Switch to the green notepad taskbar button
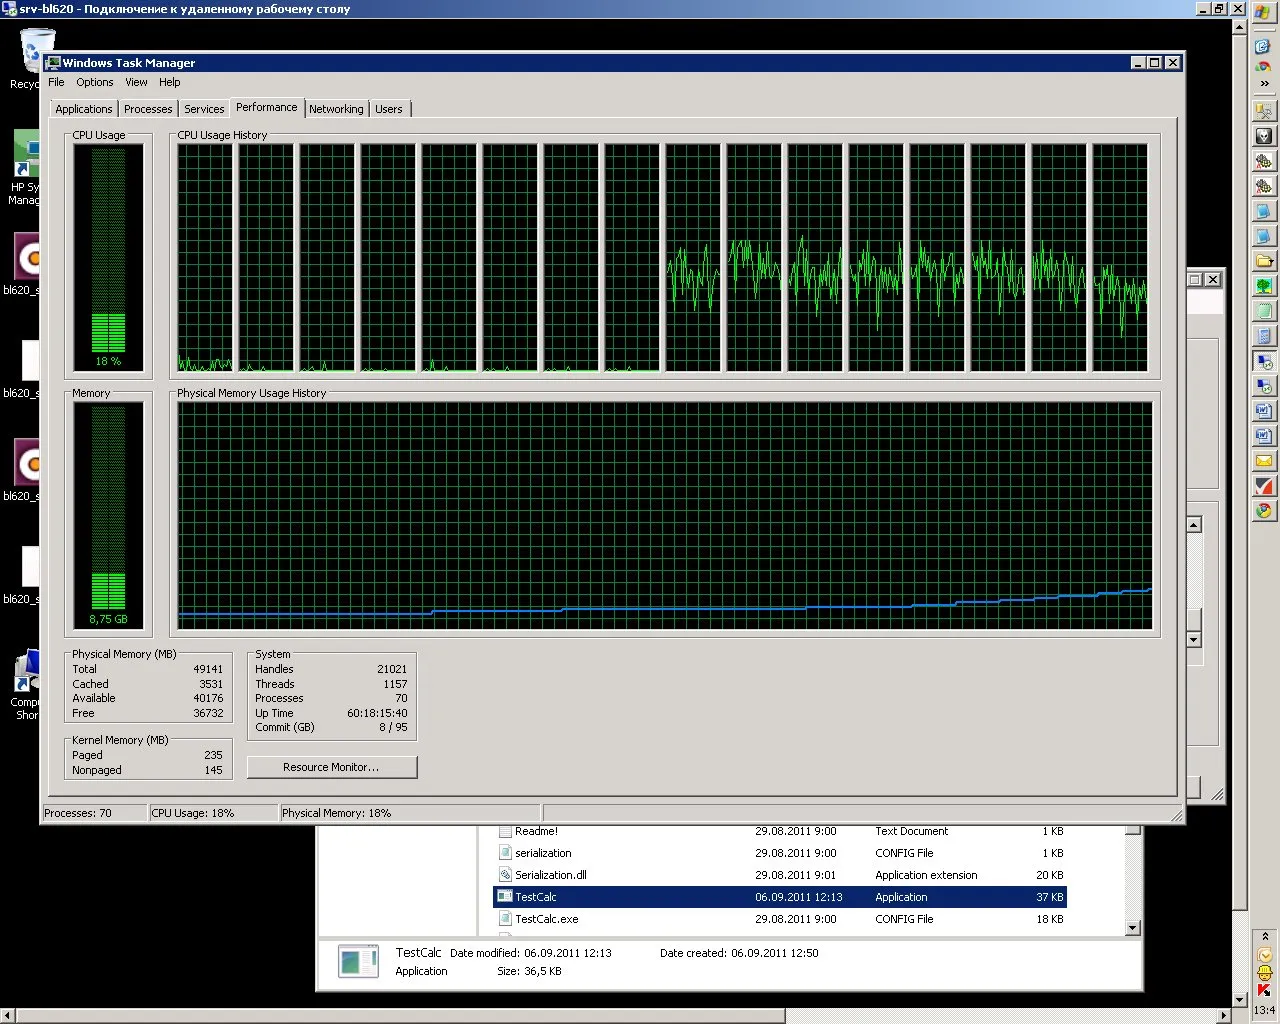The image size is (1280, 1024). click(x=1264, y=310)
